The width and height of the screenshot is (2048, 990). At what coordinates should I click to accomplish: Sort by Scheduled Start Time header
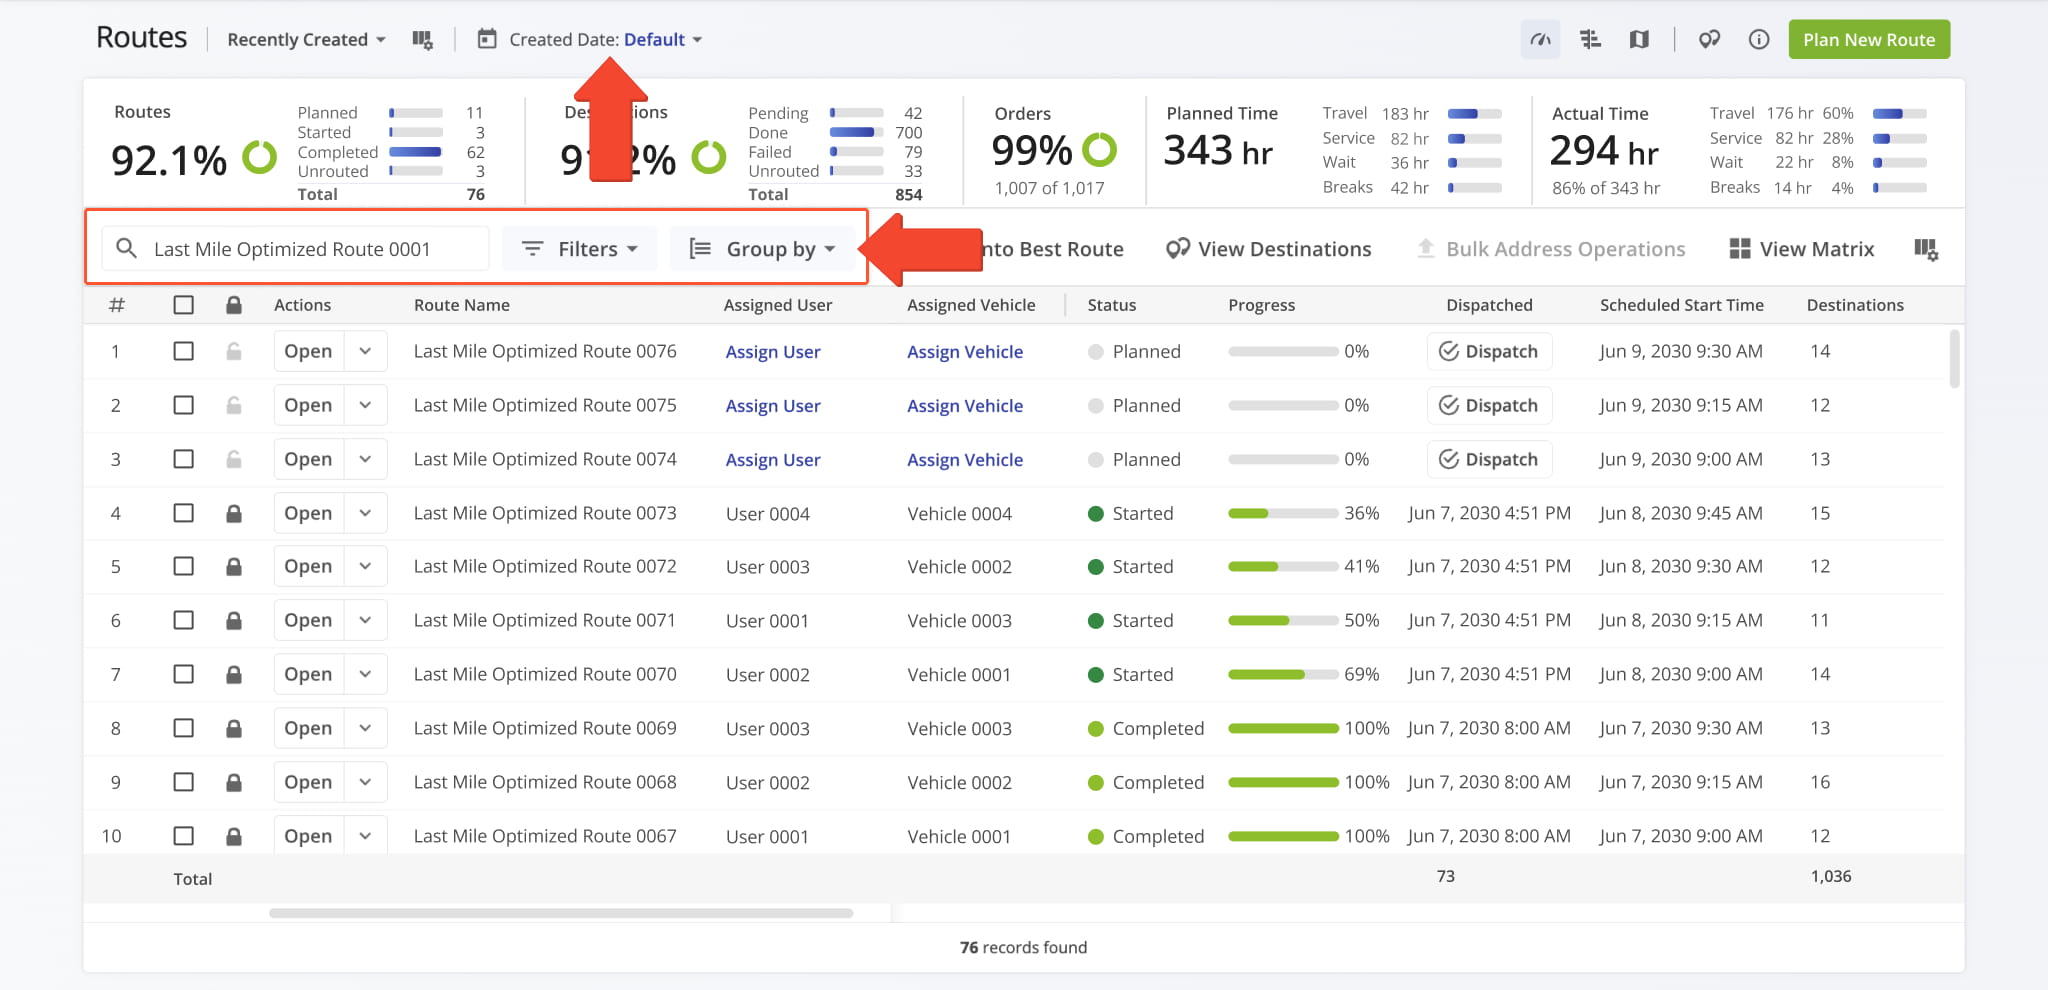pos(1682,305)
